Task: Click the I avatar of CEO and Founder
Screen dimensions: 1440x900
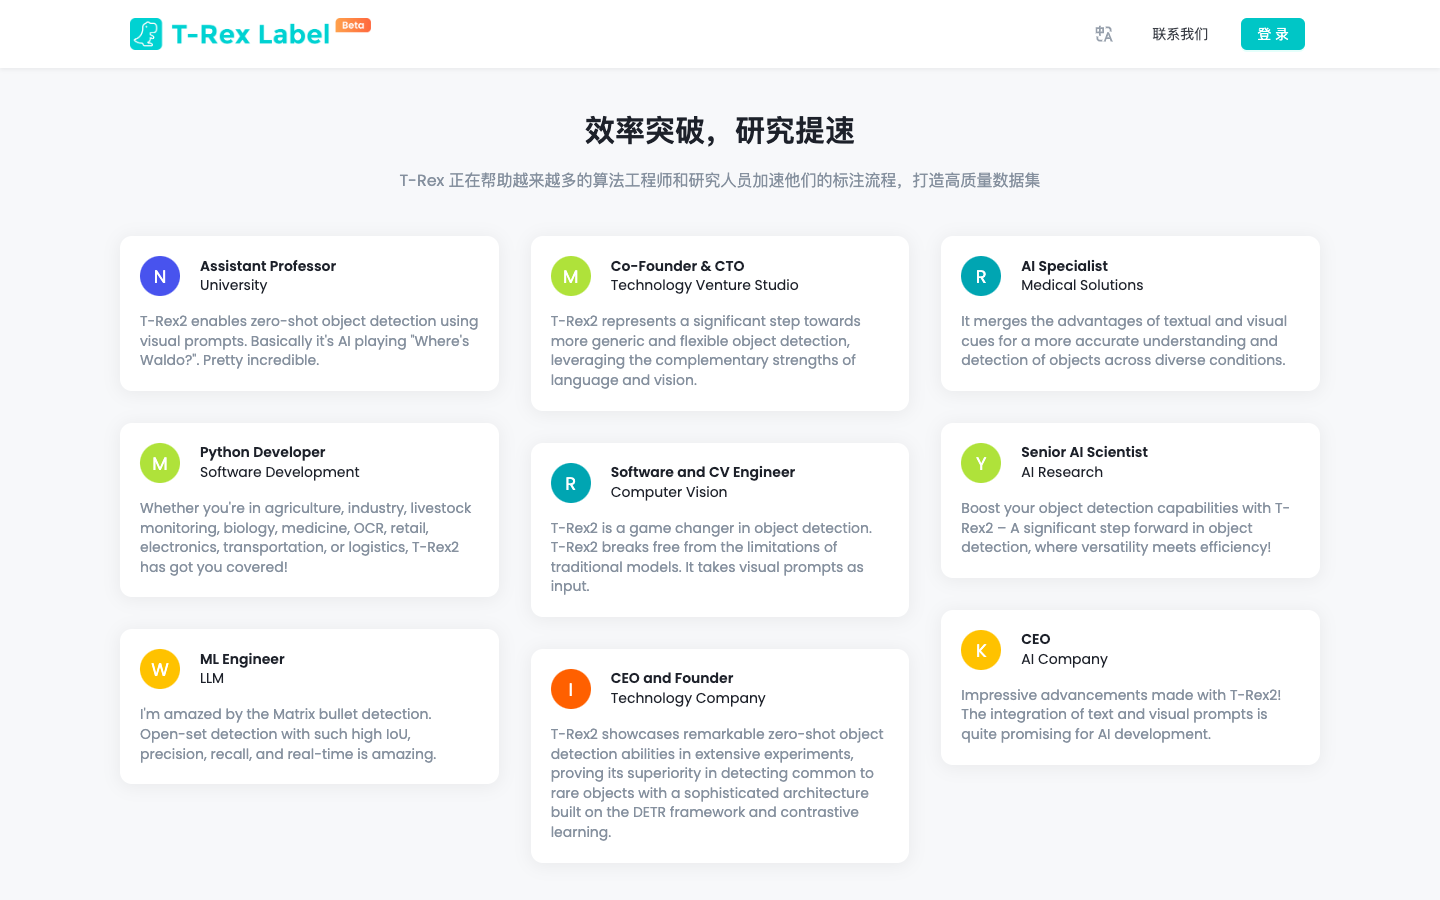Action: [571, 689]
